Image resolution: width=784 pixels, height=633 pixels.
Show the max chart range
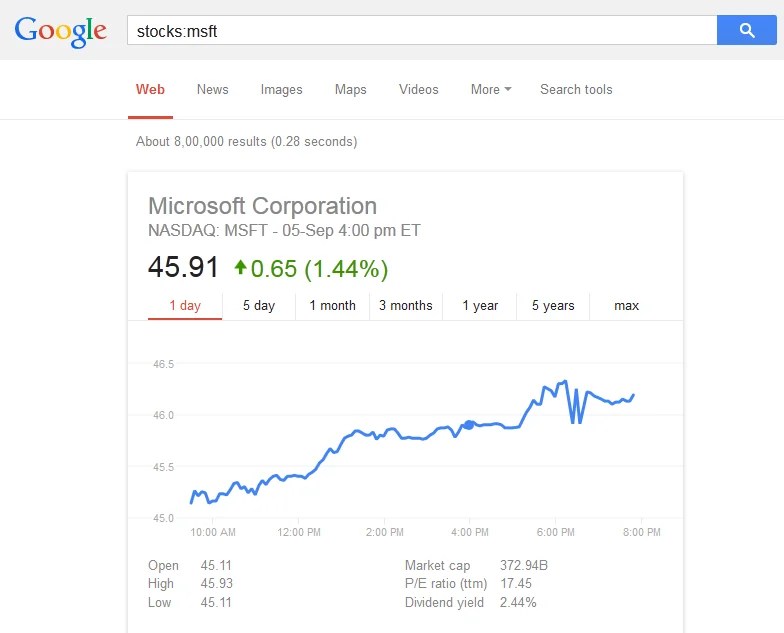(x=626, y=306)
